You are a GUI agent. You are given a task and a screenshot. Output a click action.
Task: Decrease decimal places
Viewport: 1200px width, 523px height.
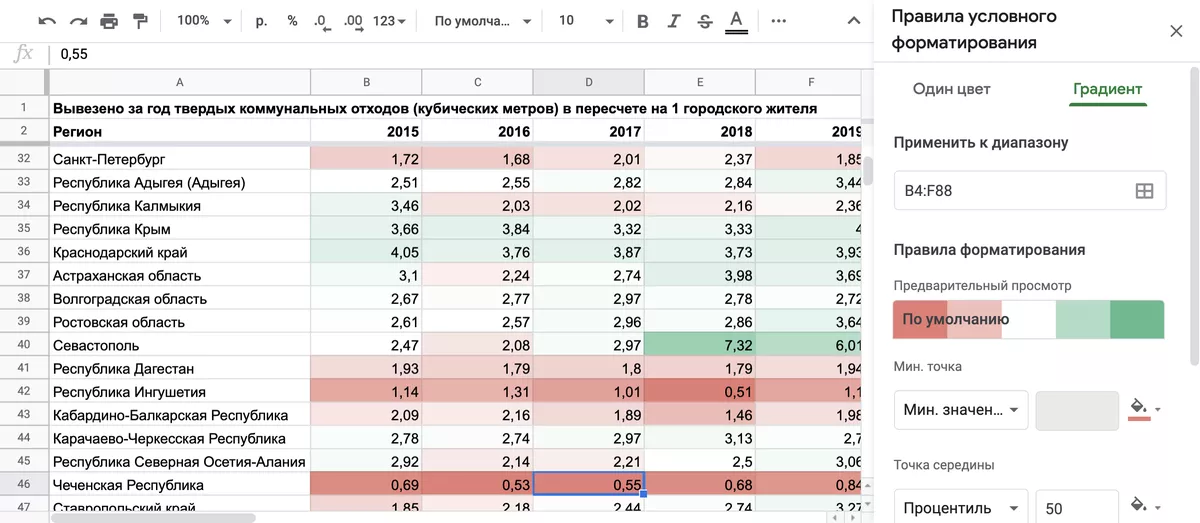coord(321,21)
